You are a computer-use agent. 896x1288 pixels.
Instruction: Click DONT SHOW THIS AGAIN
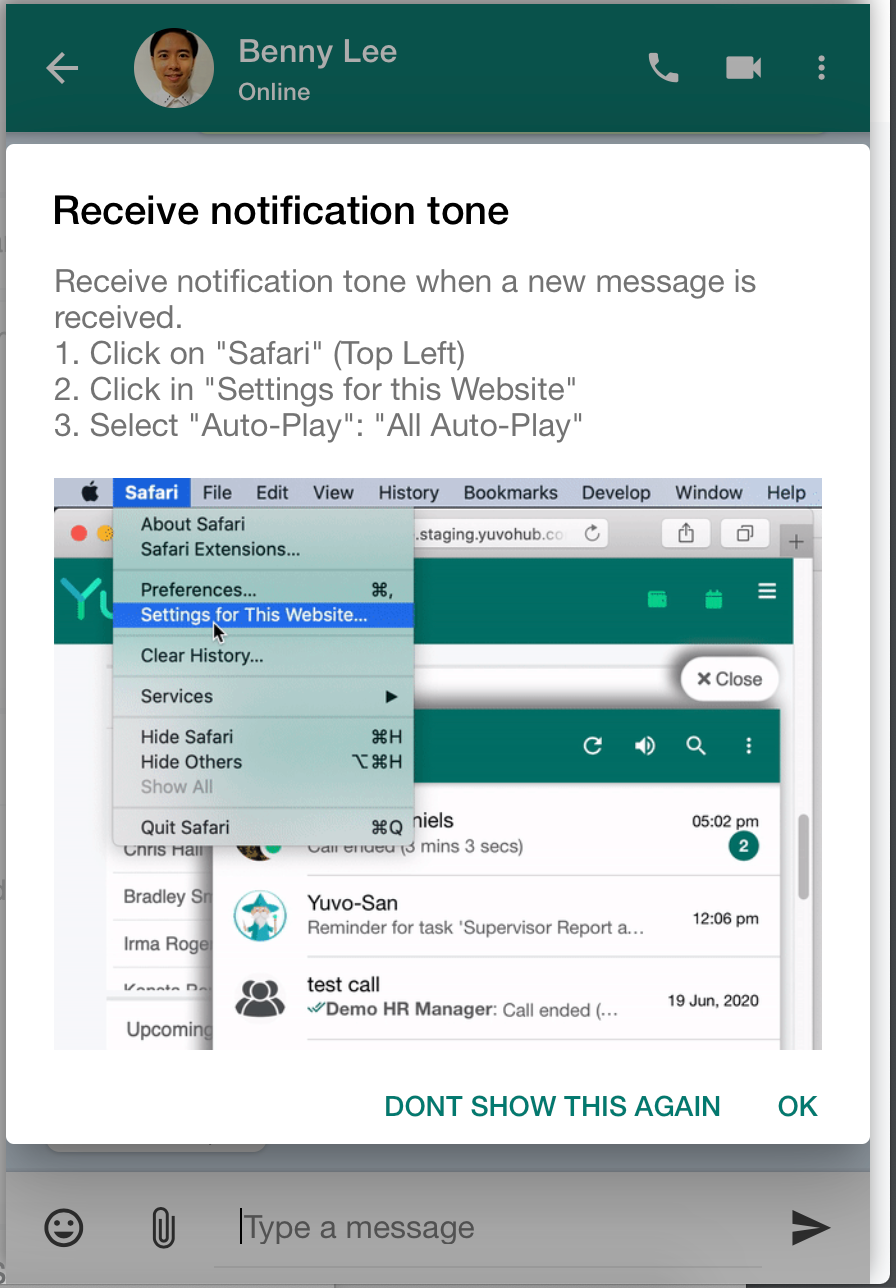click(x=552, y=1106)
